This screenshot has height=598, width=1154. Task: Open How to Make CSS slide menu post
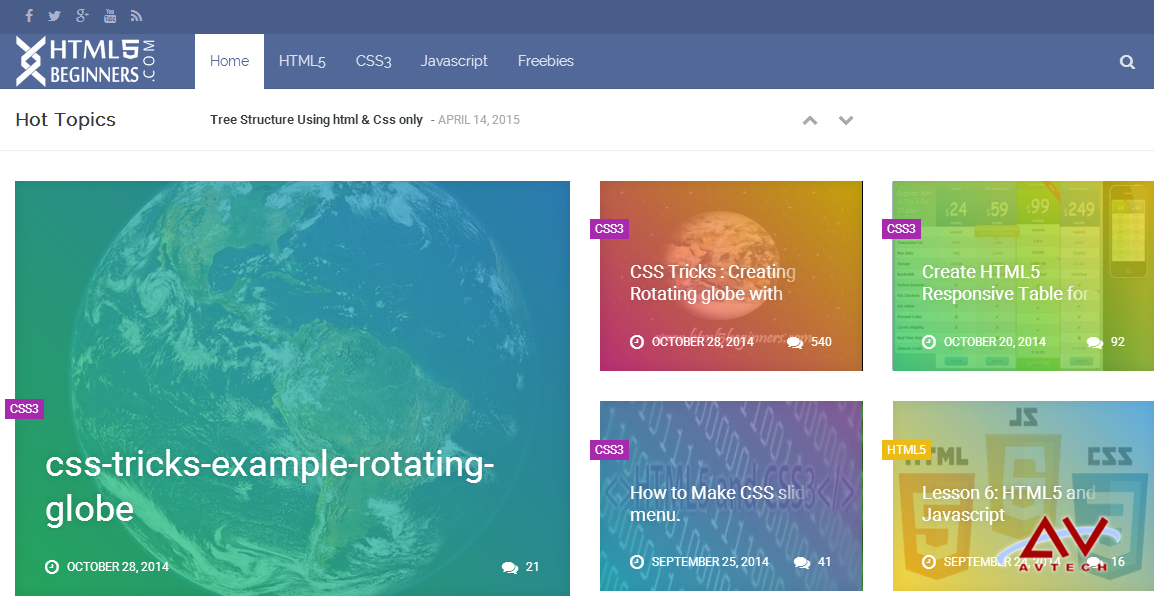coord(718,503)
